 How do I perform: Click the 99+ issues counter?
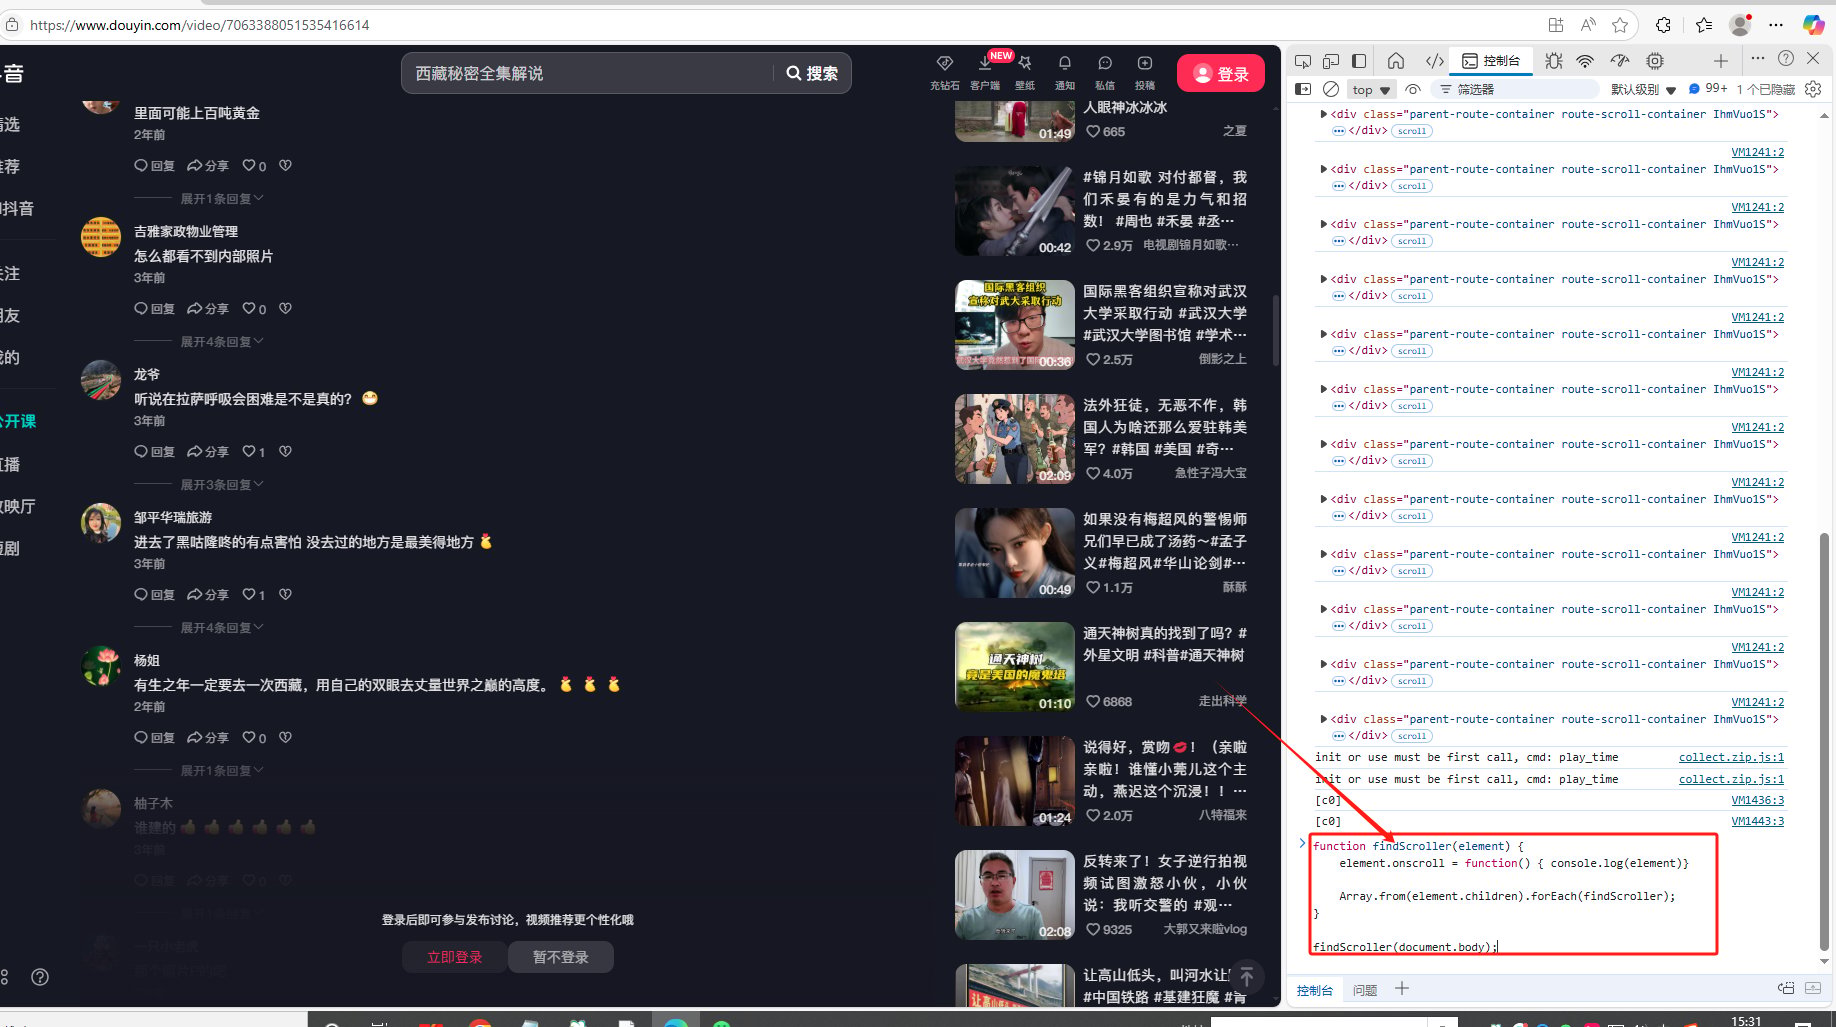coord(1708,89)
